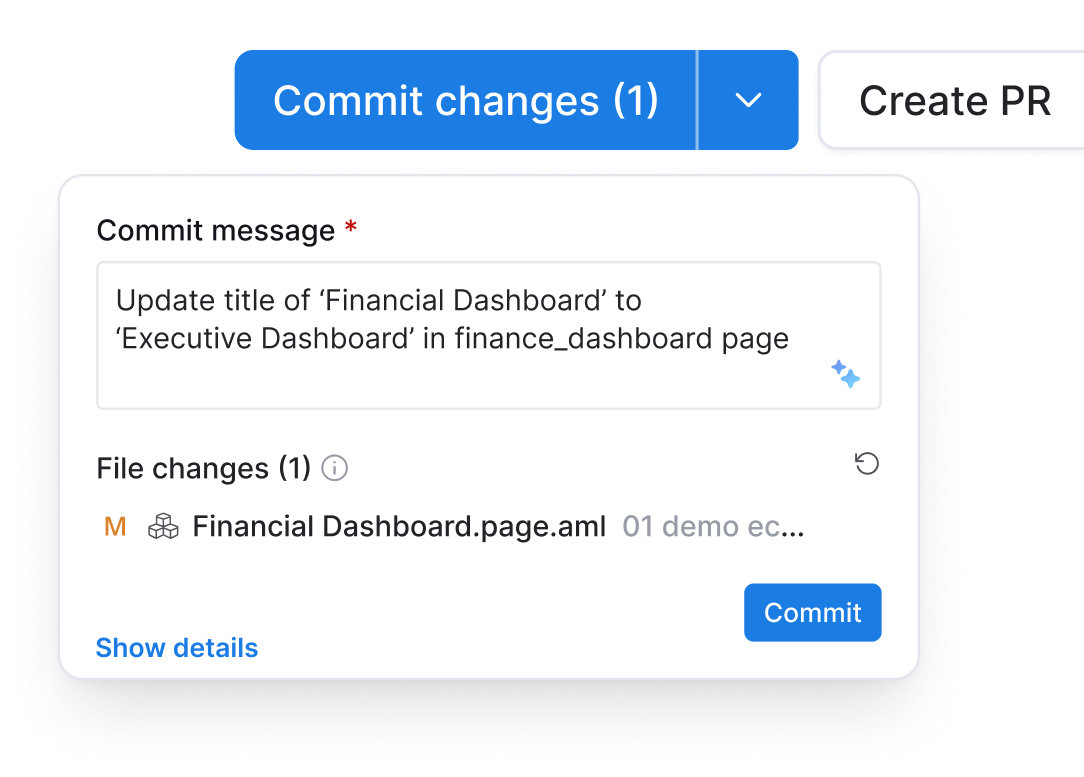
Task: Click the red required asterisk
Action: [x=350, y=230]
